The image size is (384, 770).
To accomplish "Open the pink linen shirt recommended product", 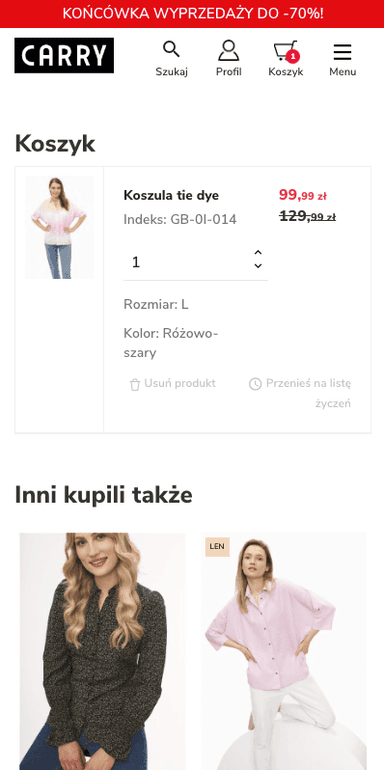I will (x=283, y=651).
